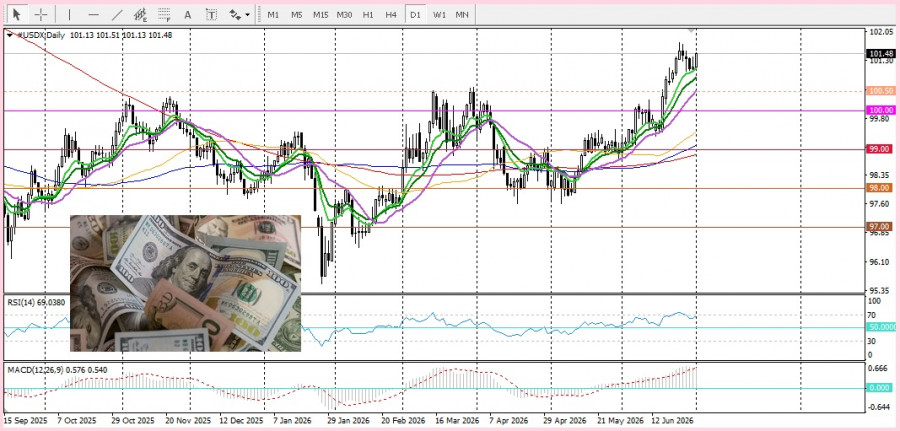Switch to the M1 timeframe

[x=273, y=15]
